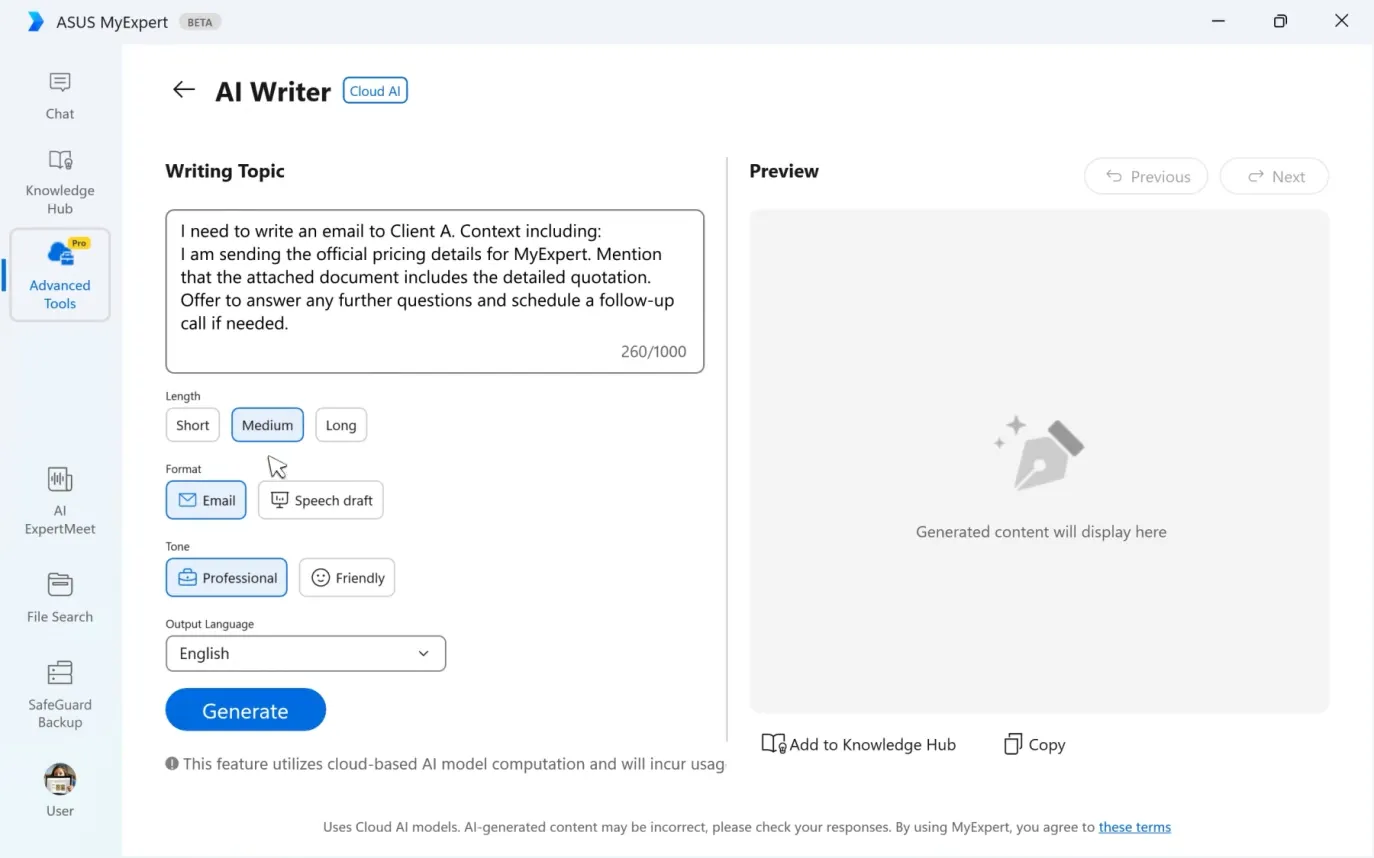
Task: Click the 260/1000 character counter
Action: click(654, 352)
